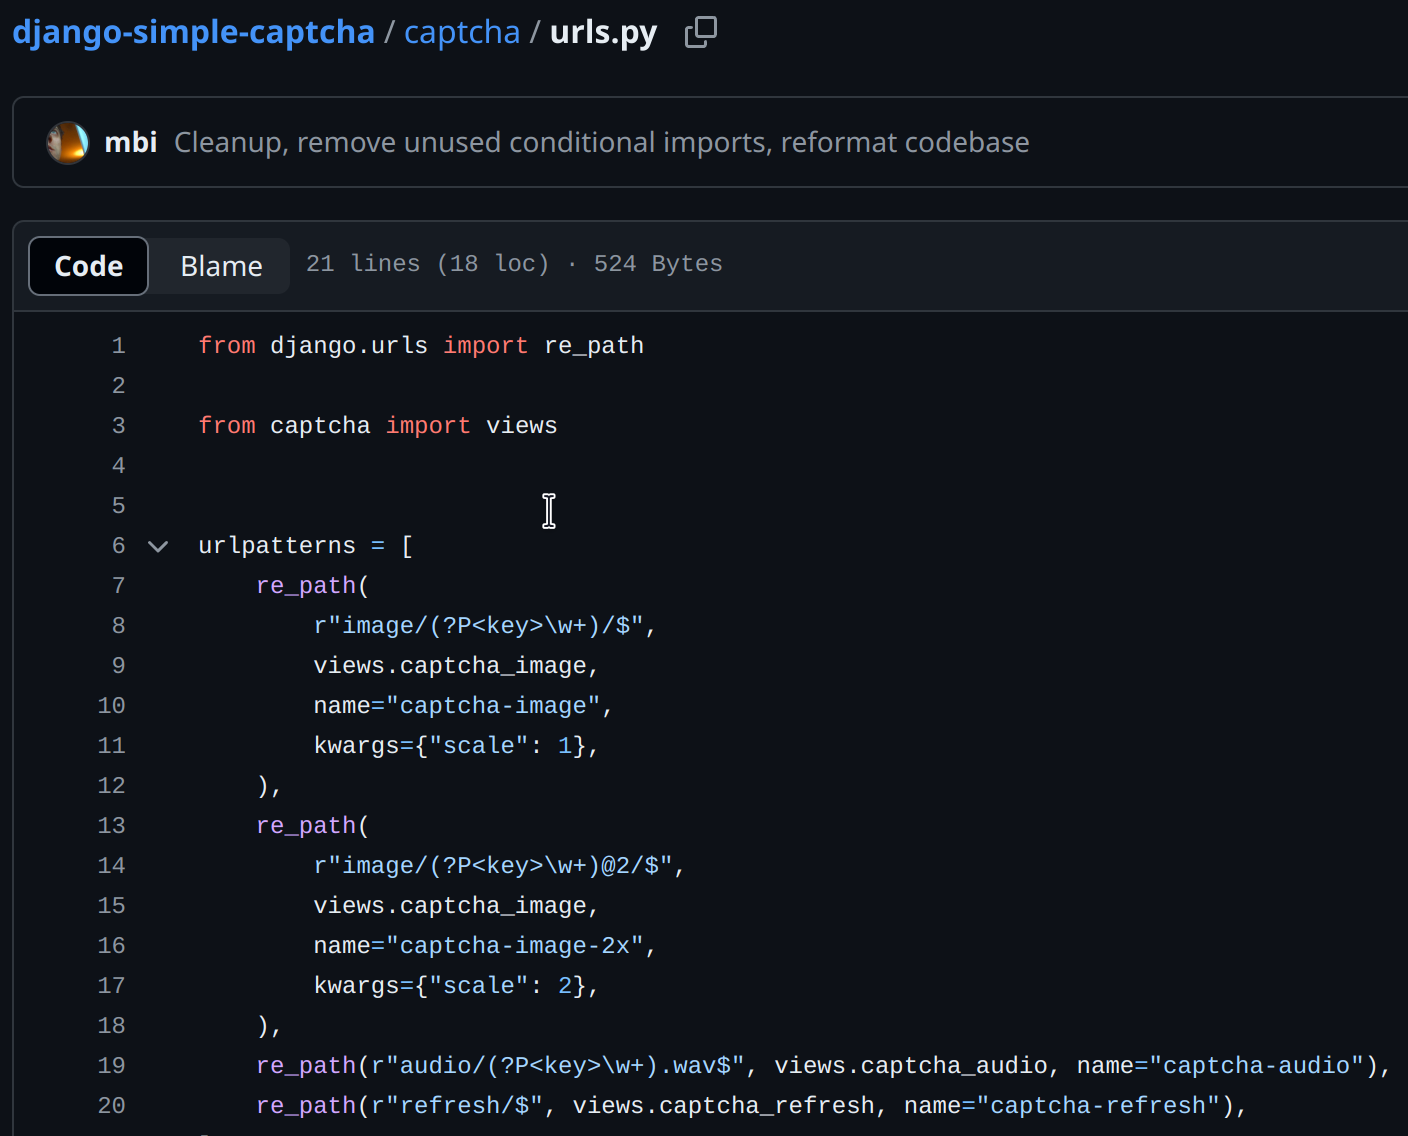Click the re_path import on line 1
Screen dimensions: 1408x1136
(x=594, y=346)
